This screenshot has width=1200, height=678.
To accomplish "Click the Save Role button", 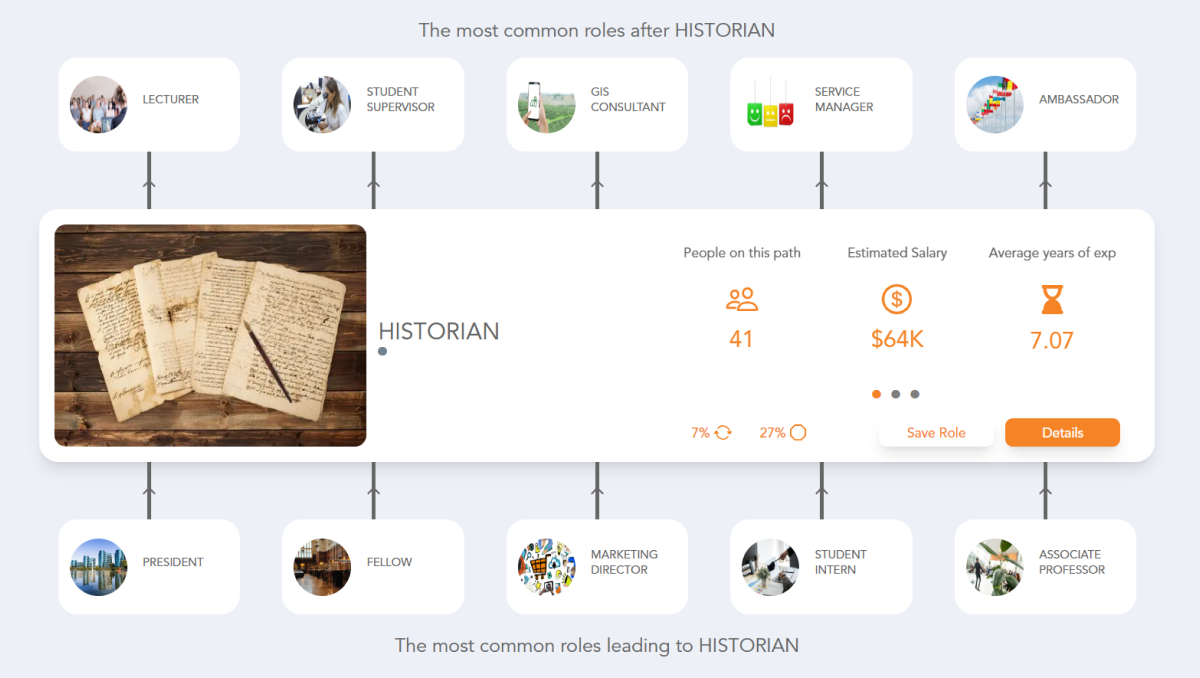I will 936,432.
